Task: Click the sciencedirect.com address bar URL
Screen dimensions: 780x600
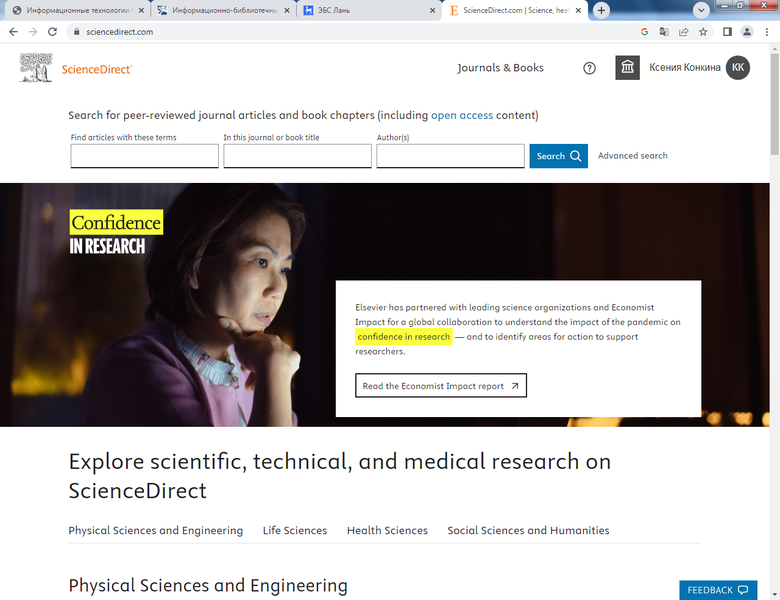Action: (119, 32)
